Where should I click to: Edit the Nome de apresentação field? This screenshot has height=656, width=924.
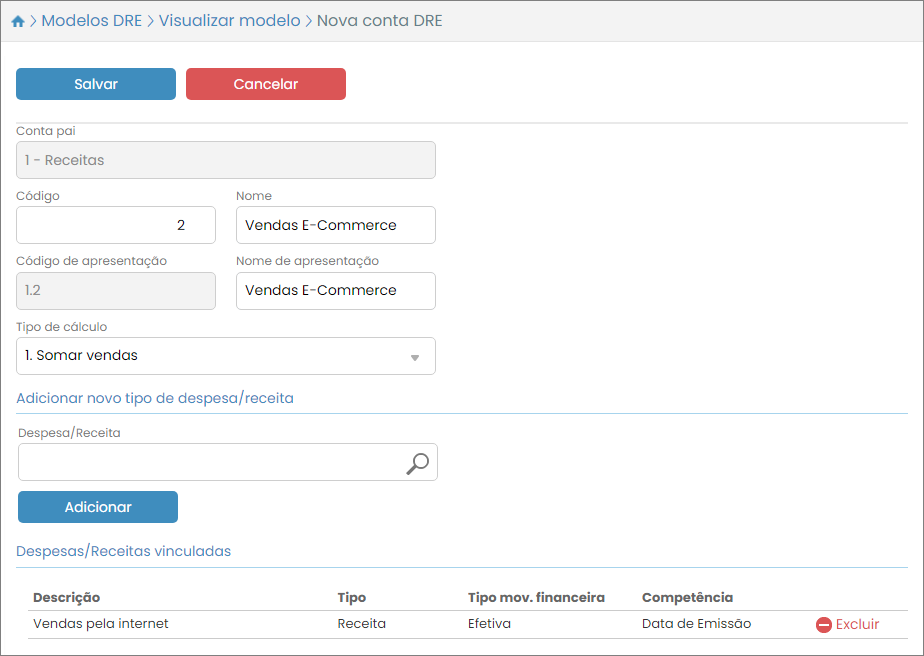pos(336,290)
